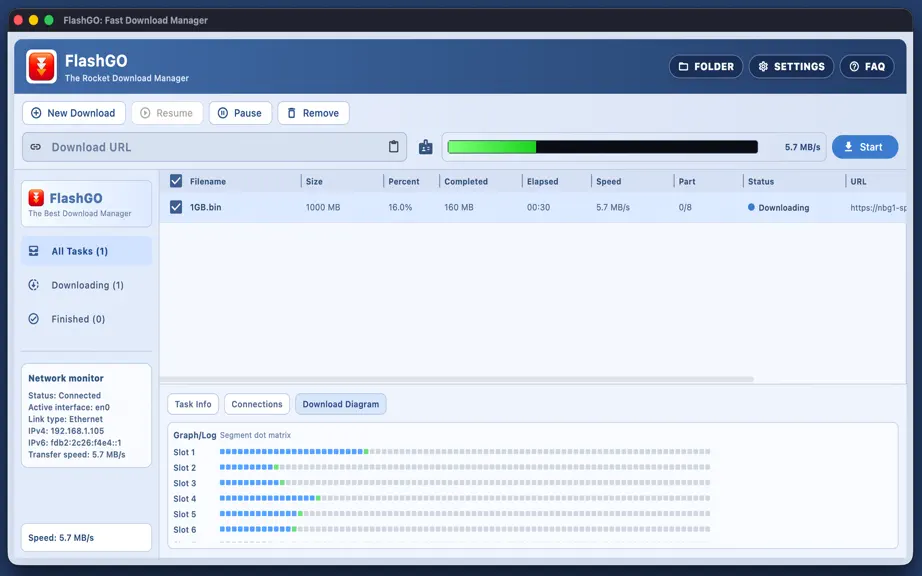Viewport: 922px width, 576px height.
Task: Click the Downloading status cell
Action: (x=778, y=207)
